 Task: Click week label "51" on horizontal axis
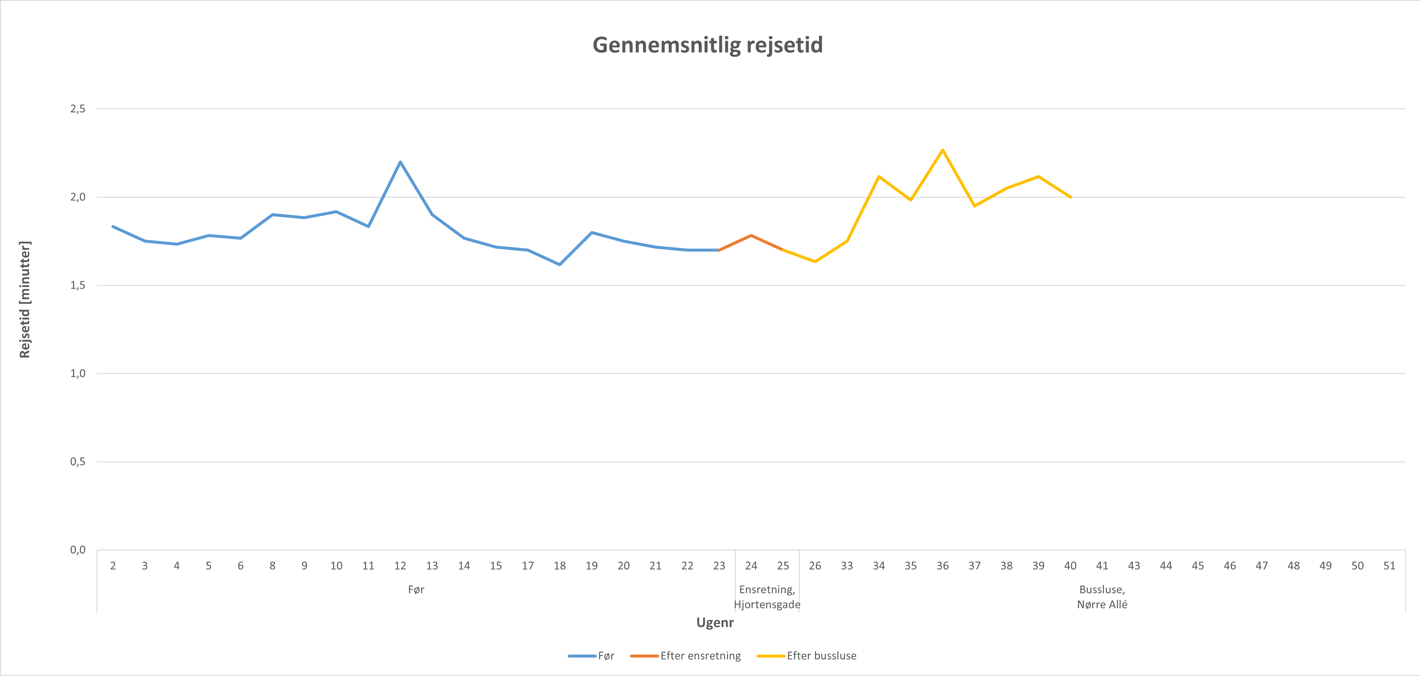[1389, 566]
